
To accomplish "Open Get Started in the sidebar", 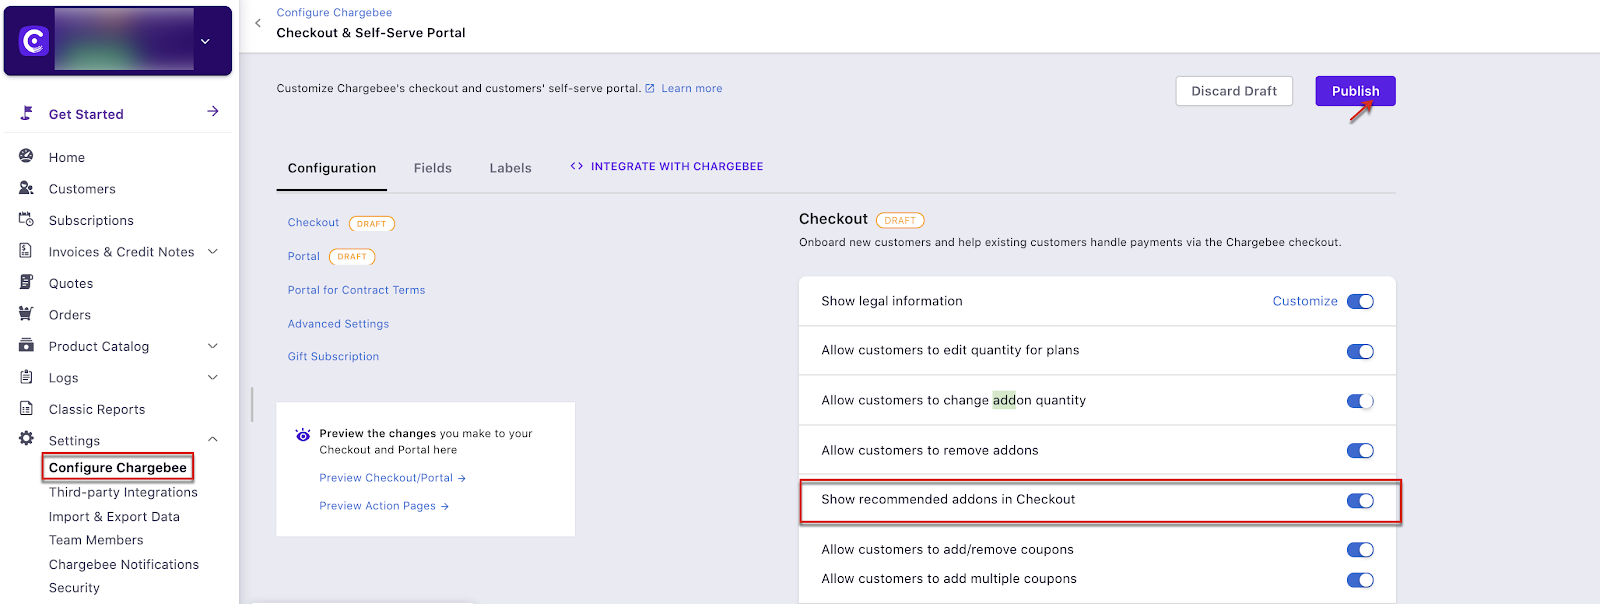I will pyautogui.click(x=86, y=114).
